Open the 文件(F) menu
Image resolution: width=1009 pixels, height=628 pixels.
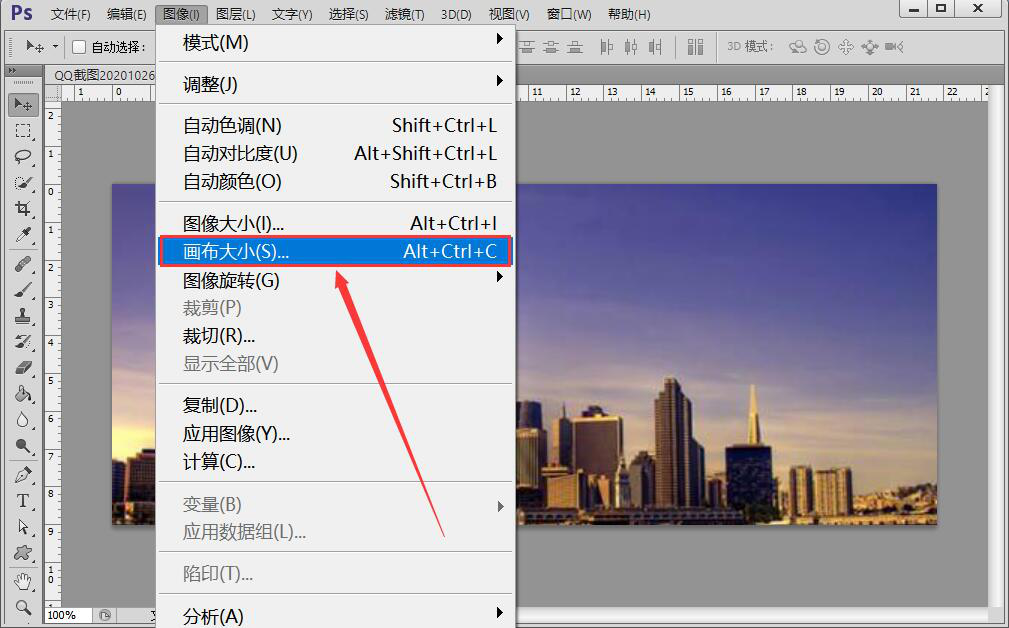tap(70, 14)
